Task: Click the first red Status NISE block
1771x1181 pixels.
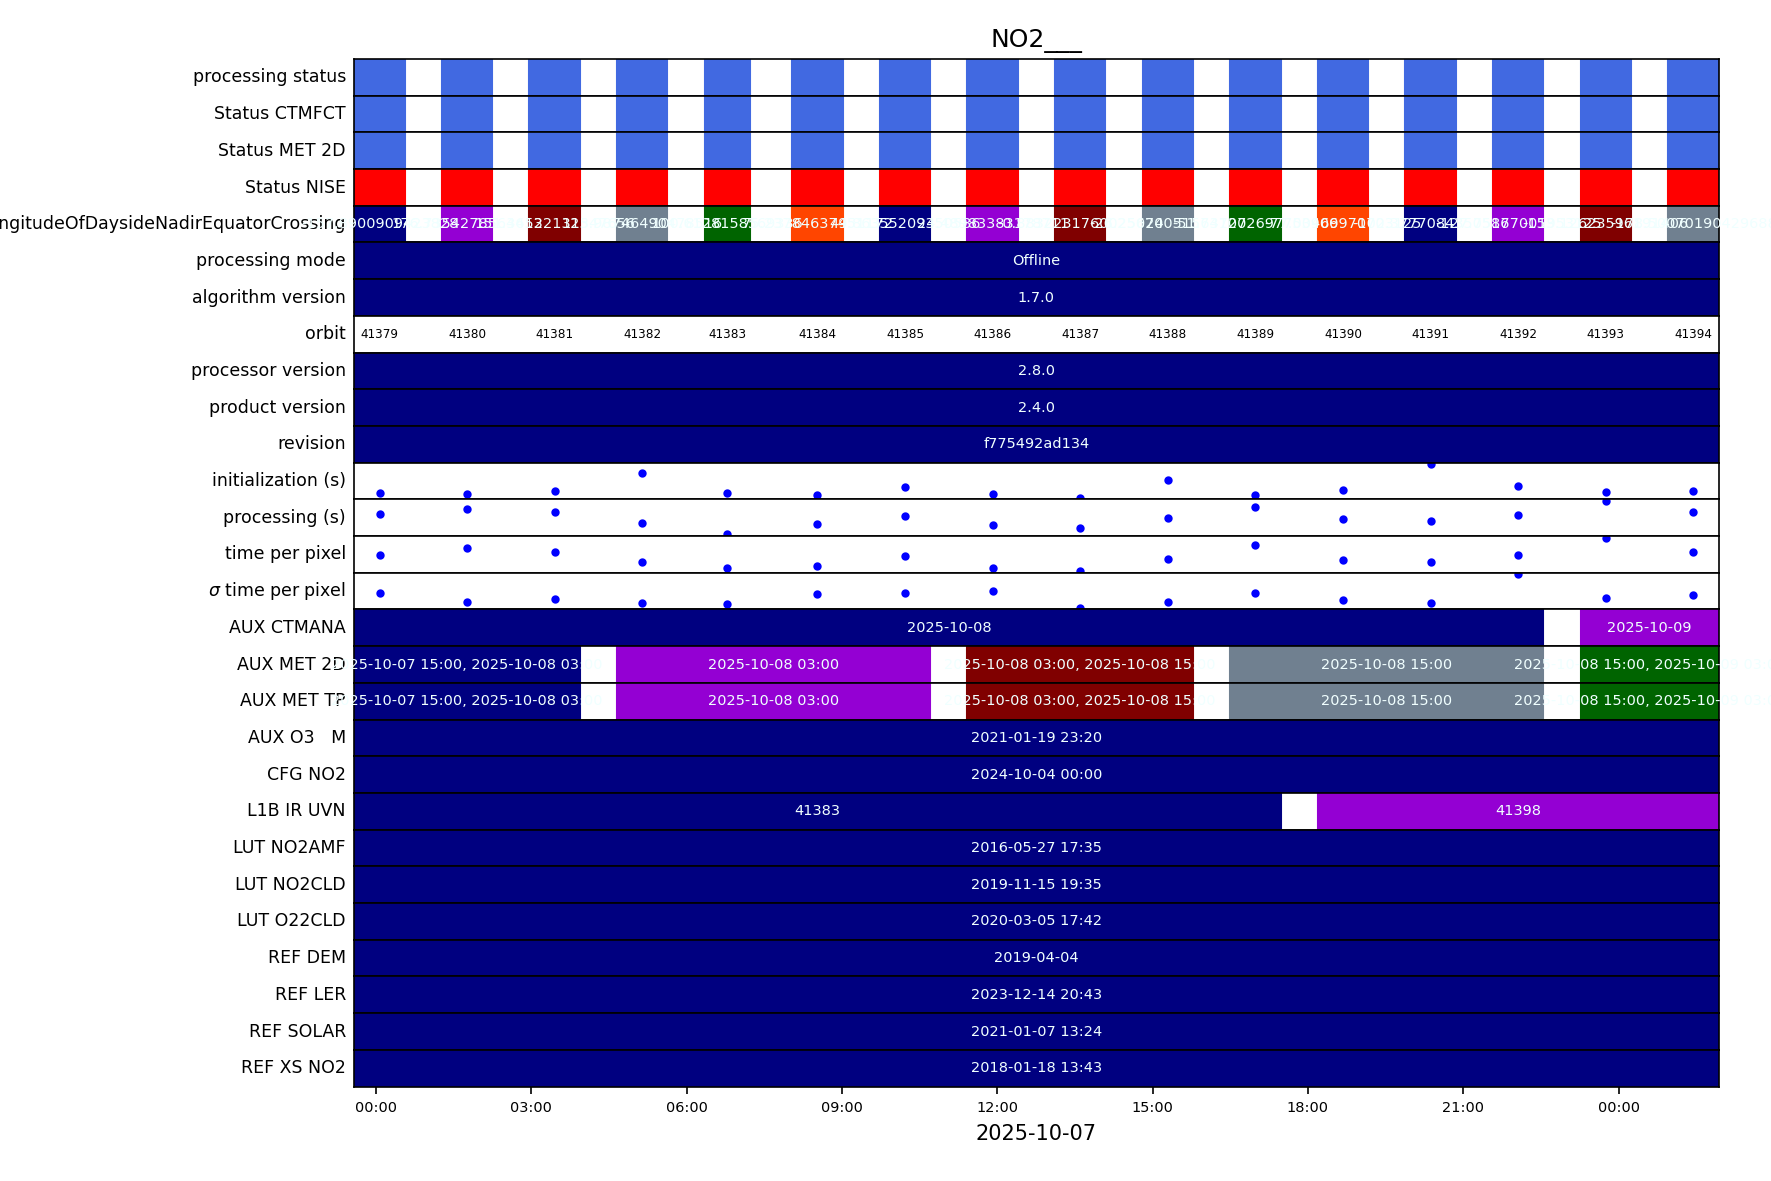Action: pyautogui.click(x=379, y=187)
